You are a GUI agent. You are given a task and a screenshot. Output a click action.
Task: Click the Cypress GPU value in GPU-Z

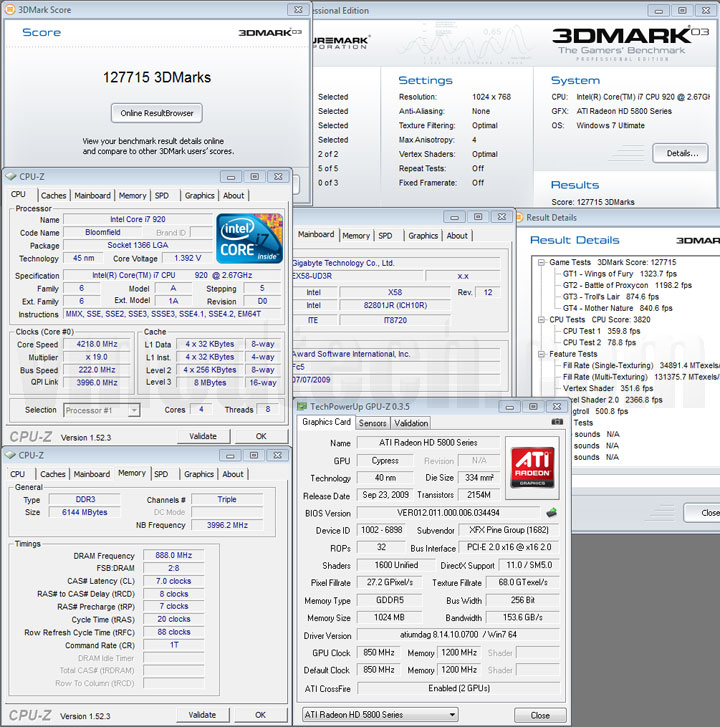point(385,460)
